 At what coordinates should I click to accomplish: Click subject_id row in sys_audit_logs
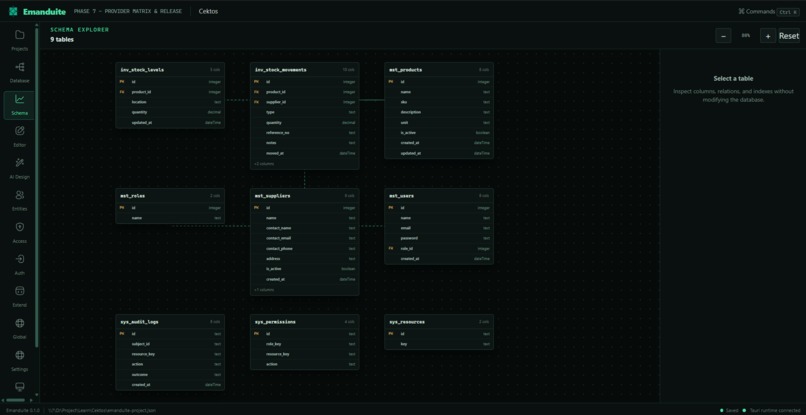[x=170, y=344]
